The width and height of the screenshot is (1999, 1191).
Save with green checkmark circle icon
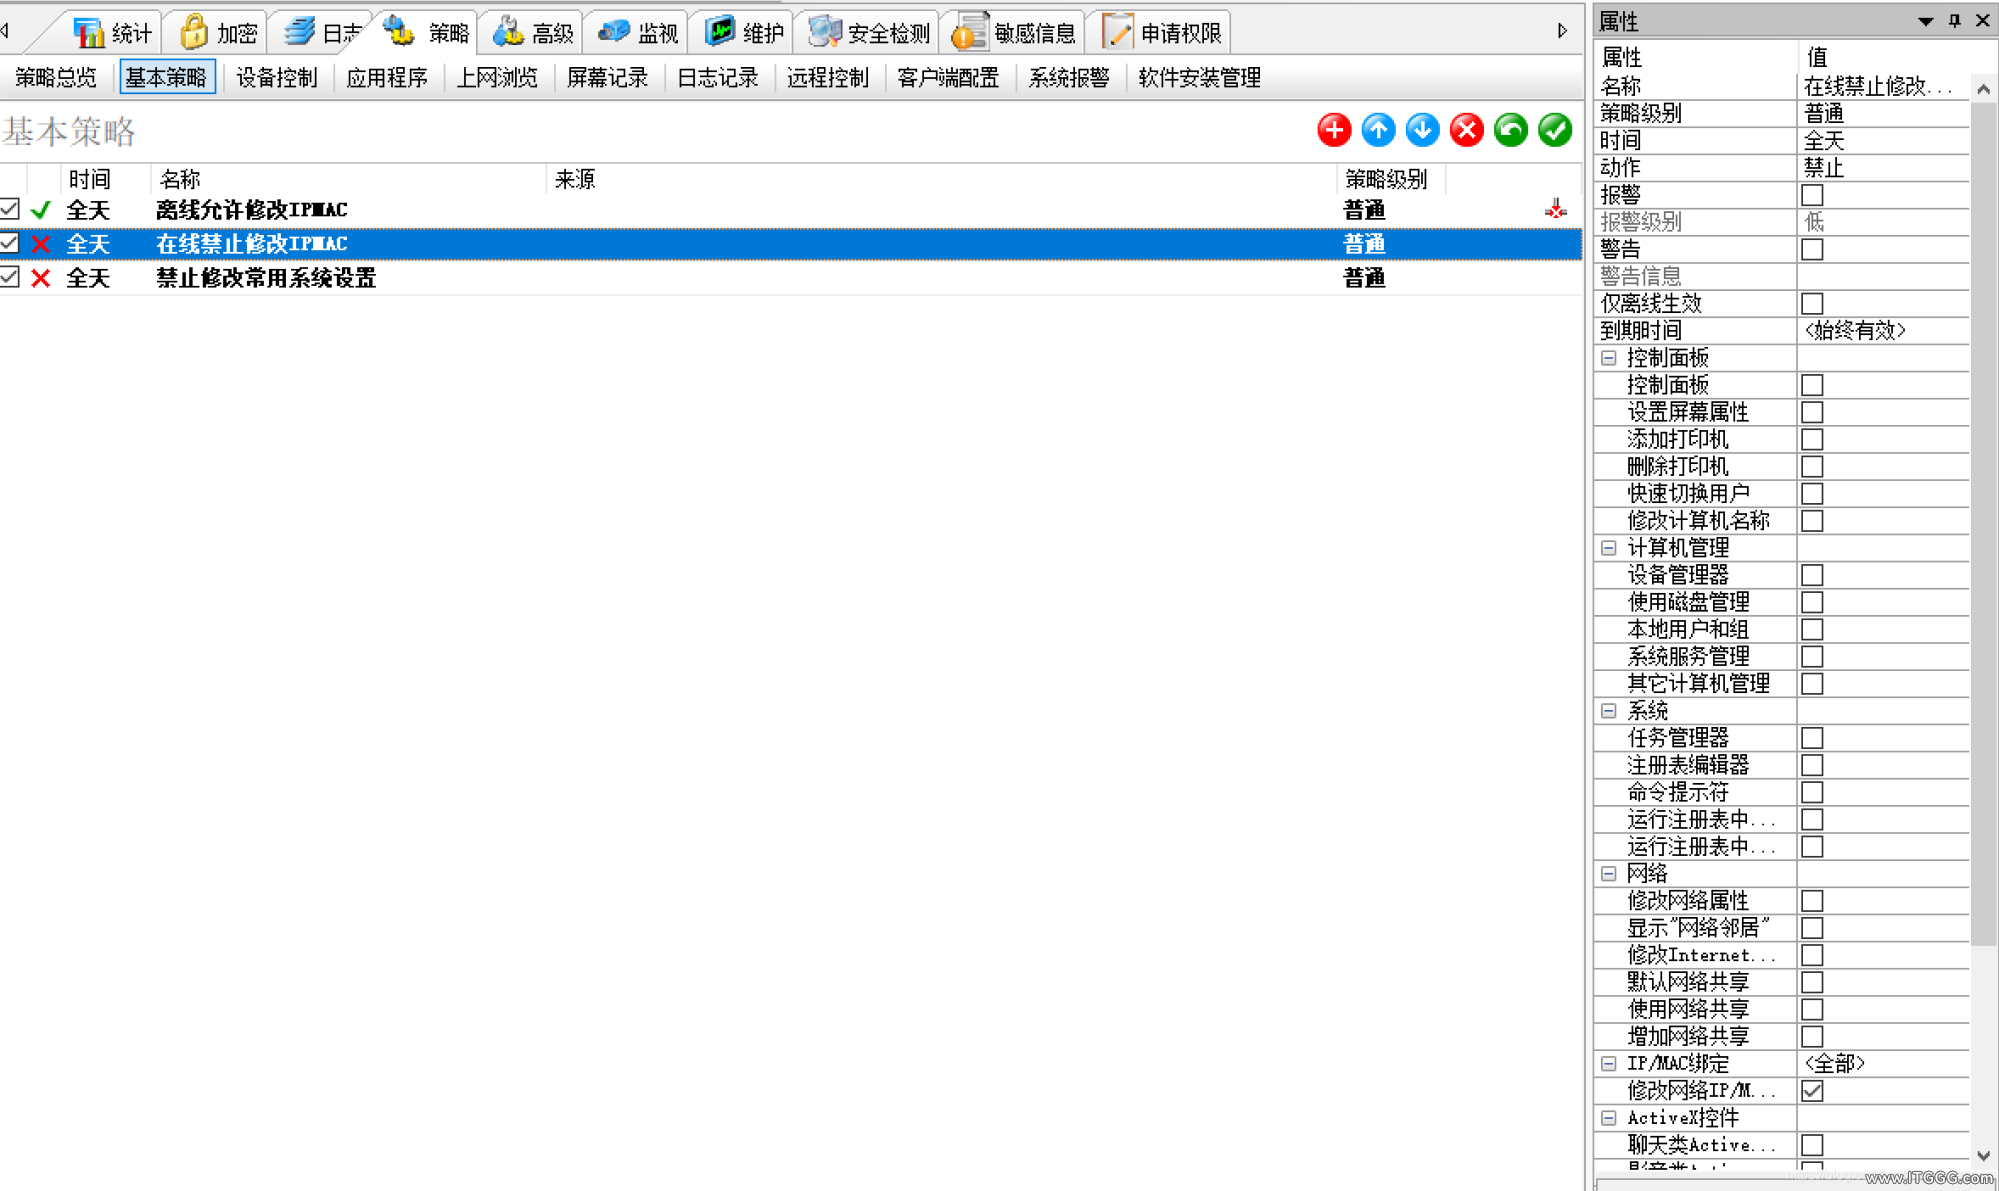point(1555,130)
